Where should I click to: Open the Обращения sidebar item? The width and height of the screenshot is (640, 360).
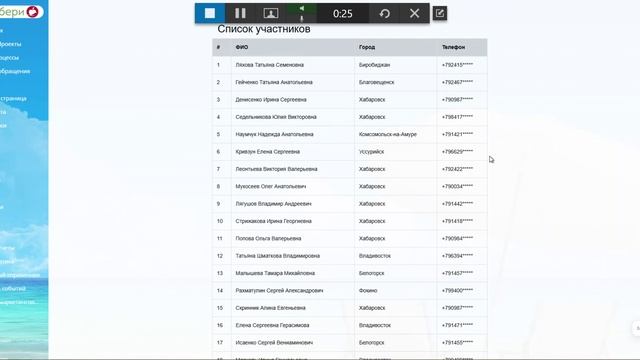(x=15, y=71)
